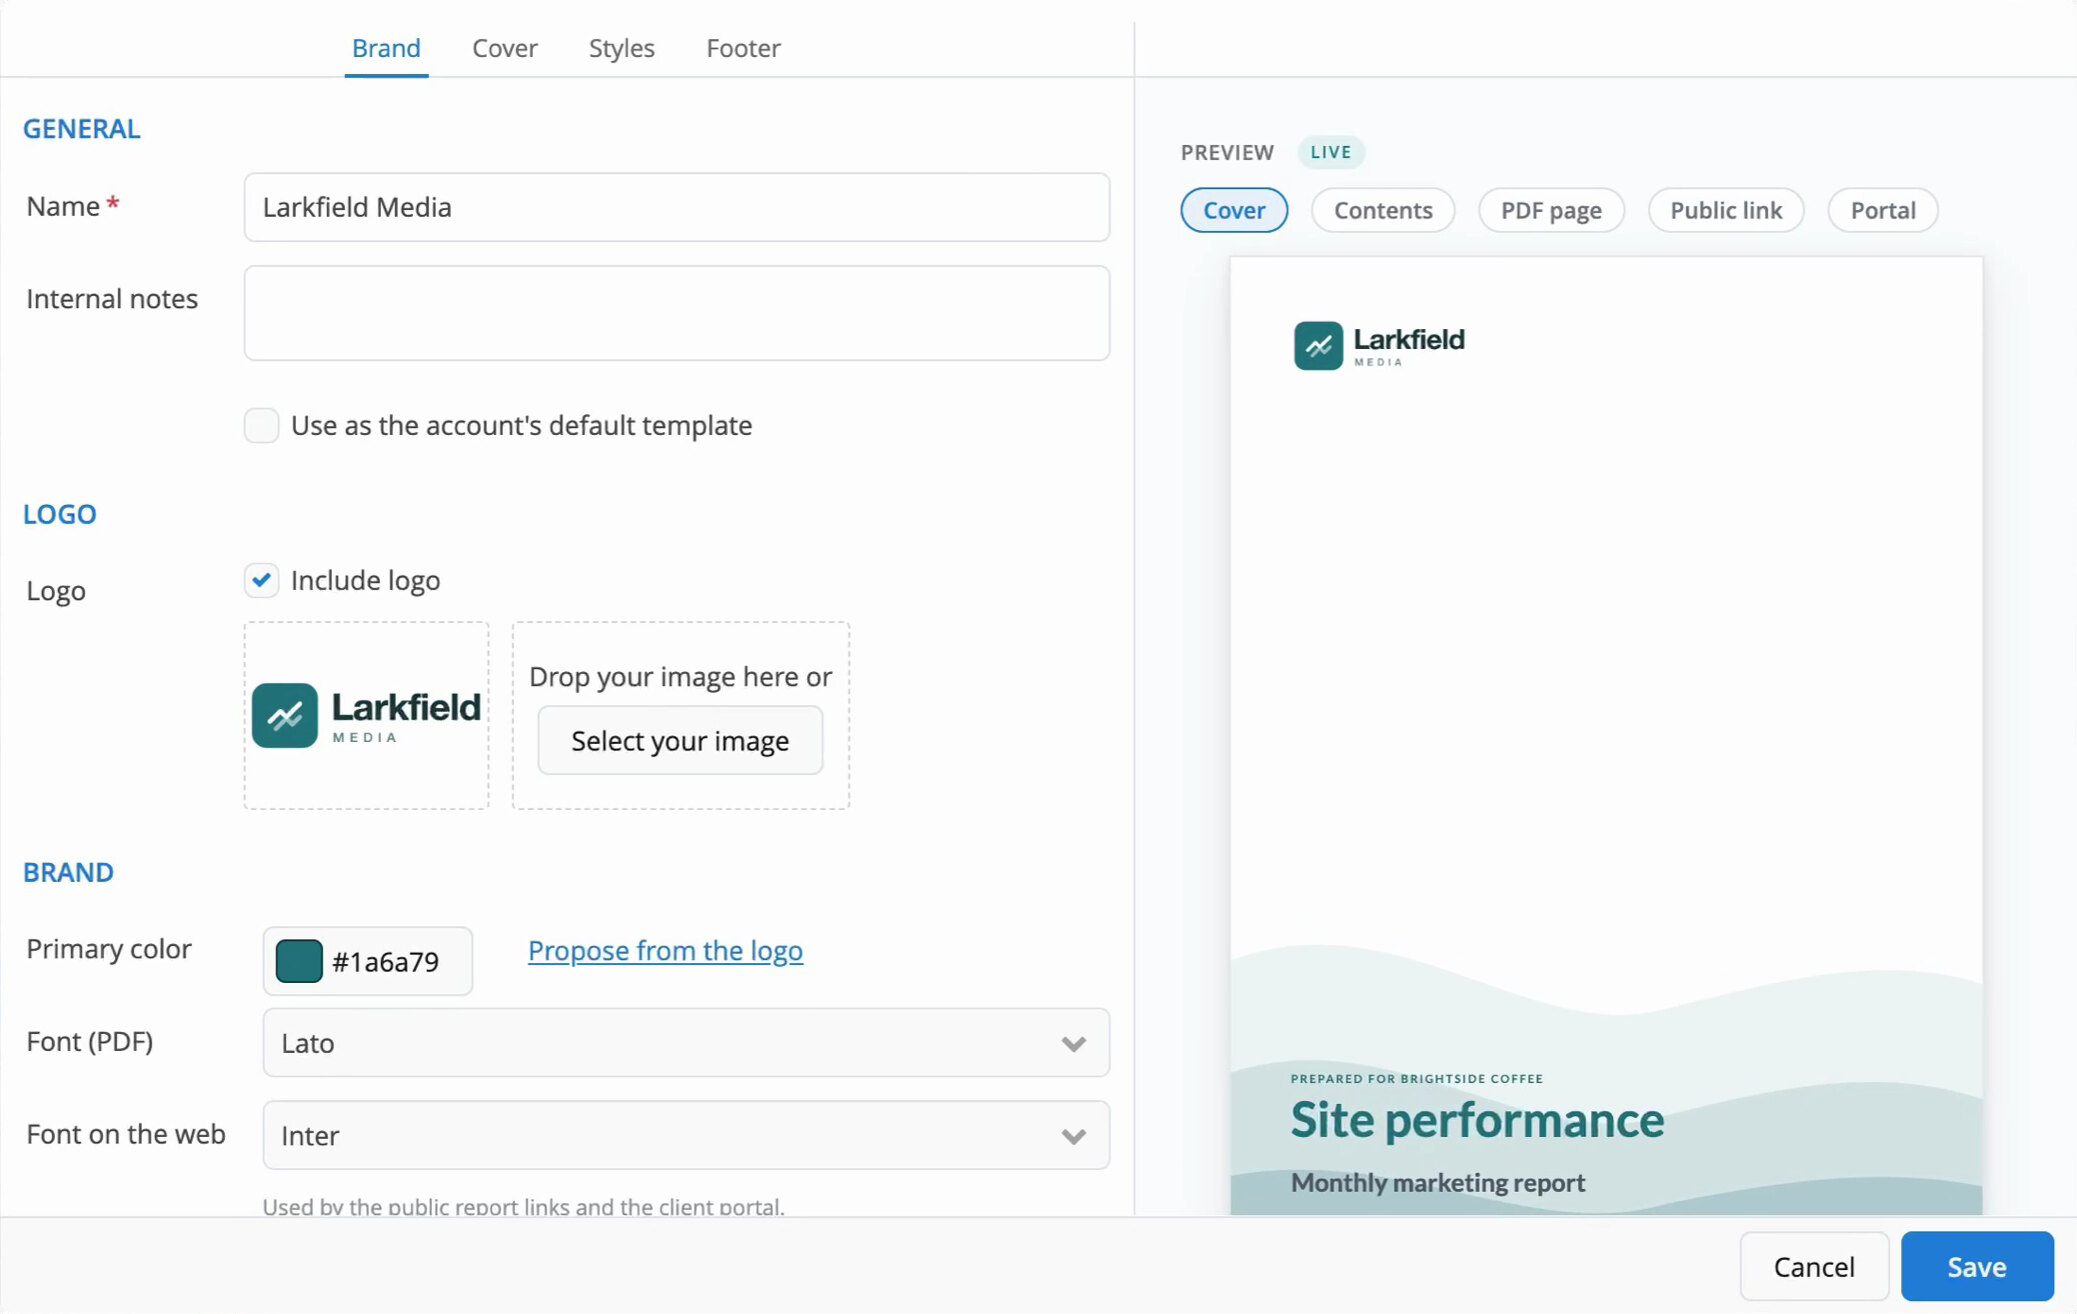
Task: Expand the Font (PDF) Lato dropdown
Action: click(685, 1042)
